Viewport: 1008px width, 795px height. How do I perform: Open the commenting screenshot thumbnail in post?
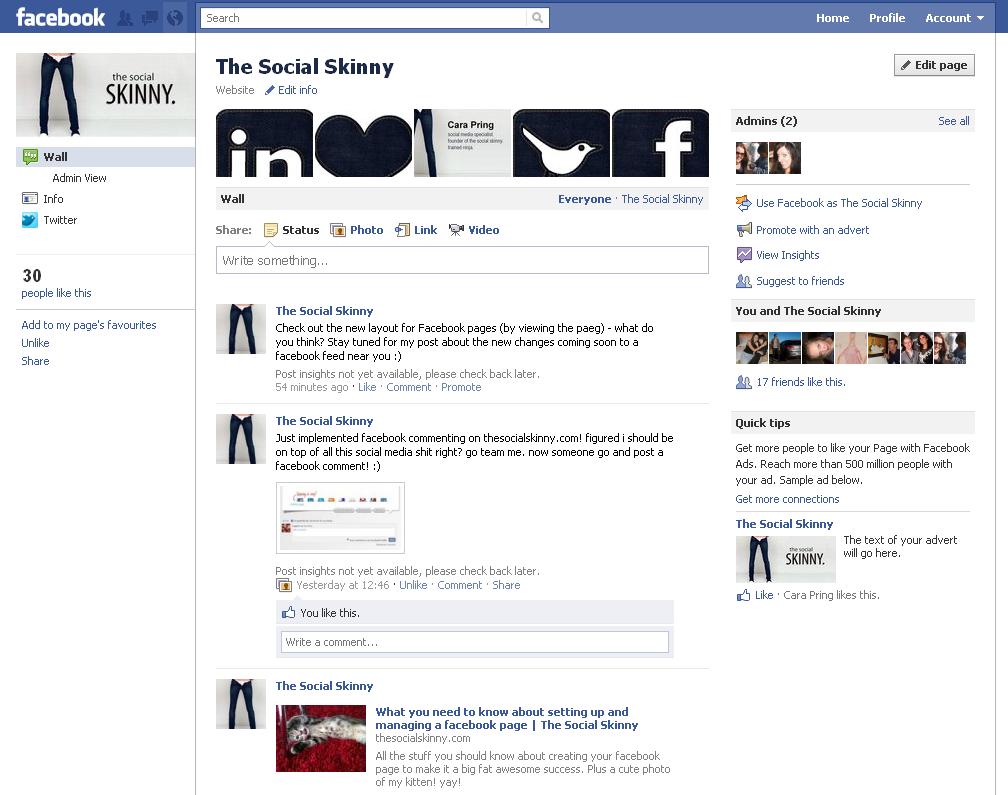point(340,517)
